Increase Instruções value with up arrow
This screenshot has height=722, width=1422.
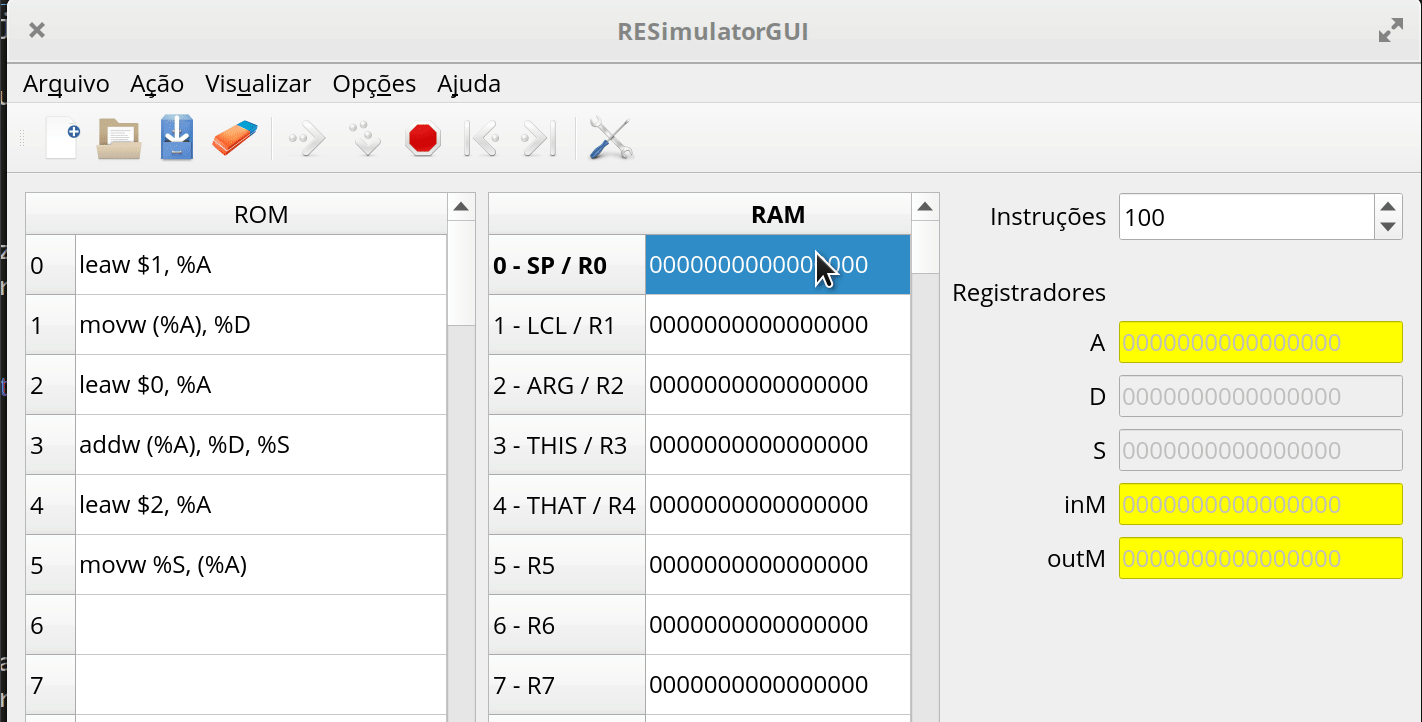click(x=1387, y=207)
